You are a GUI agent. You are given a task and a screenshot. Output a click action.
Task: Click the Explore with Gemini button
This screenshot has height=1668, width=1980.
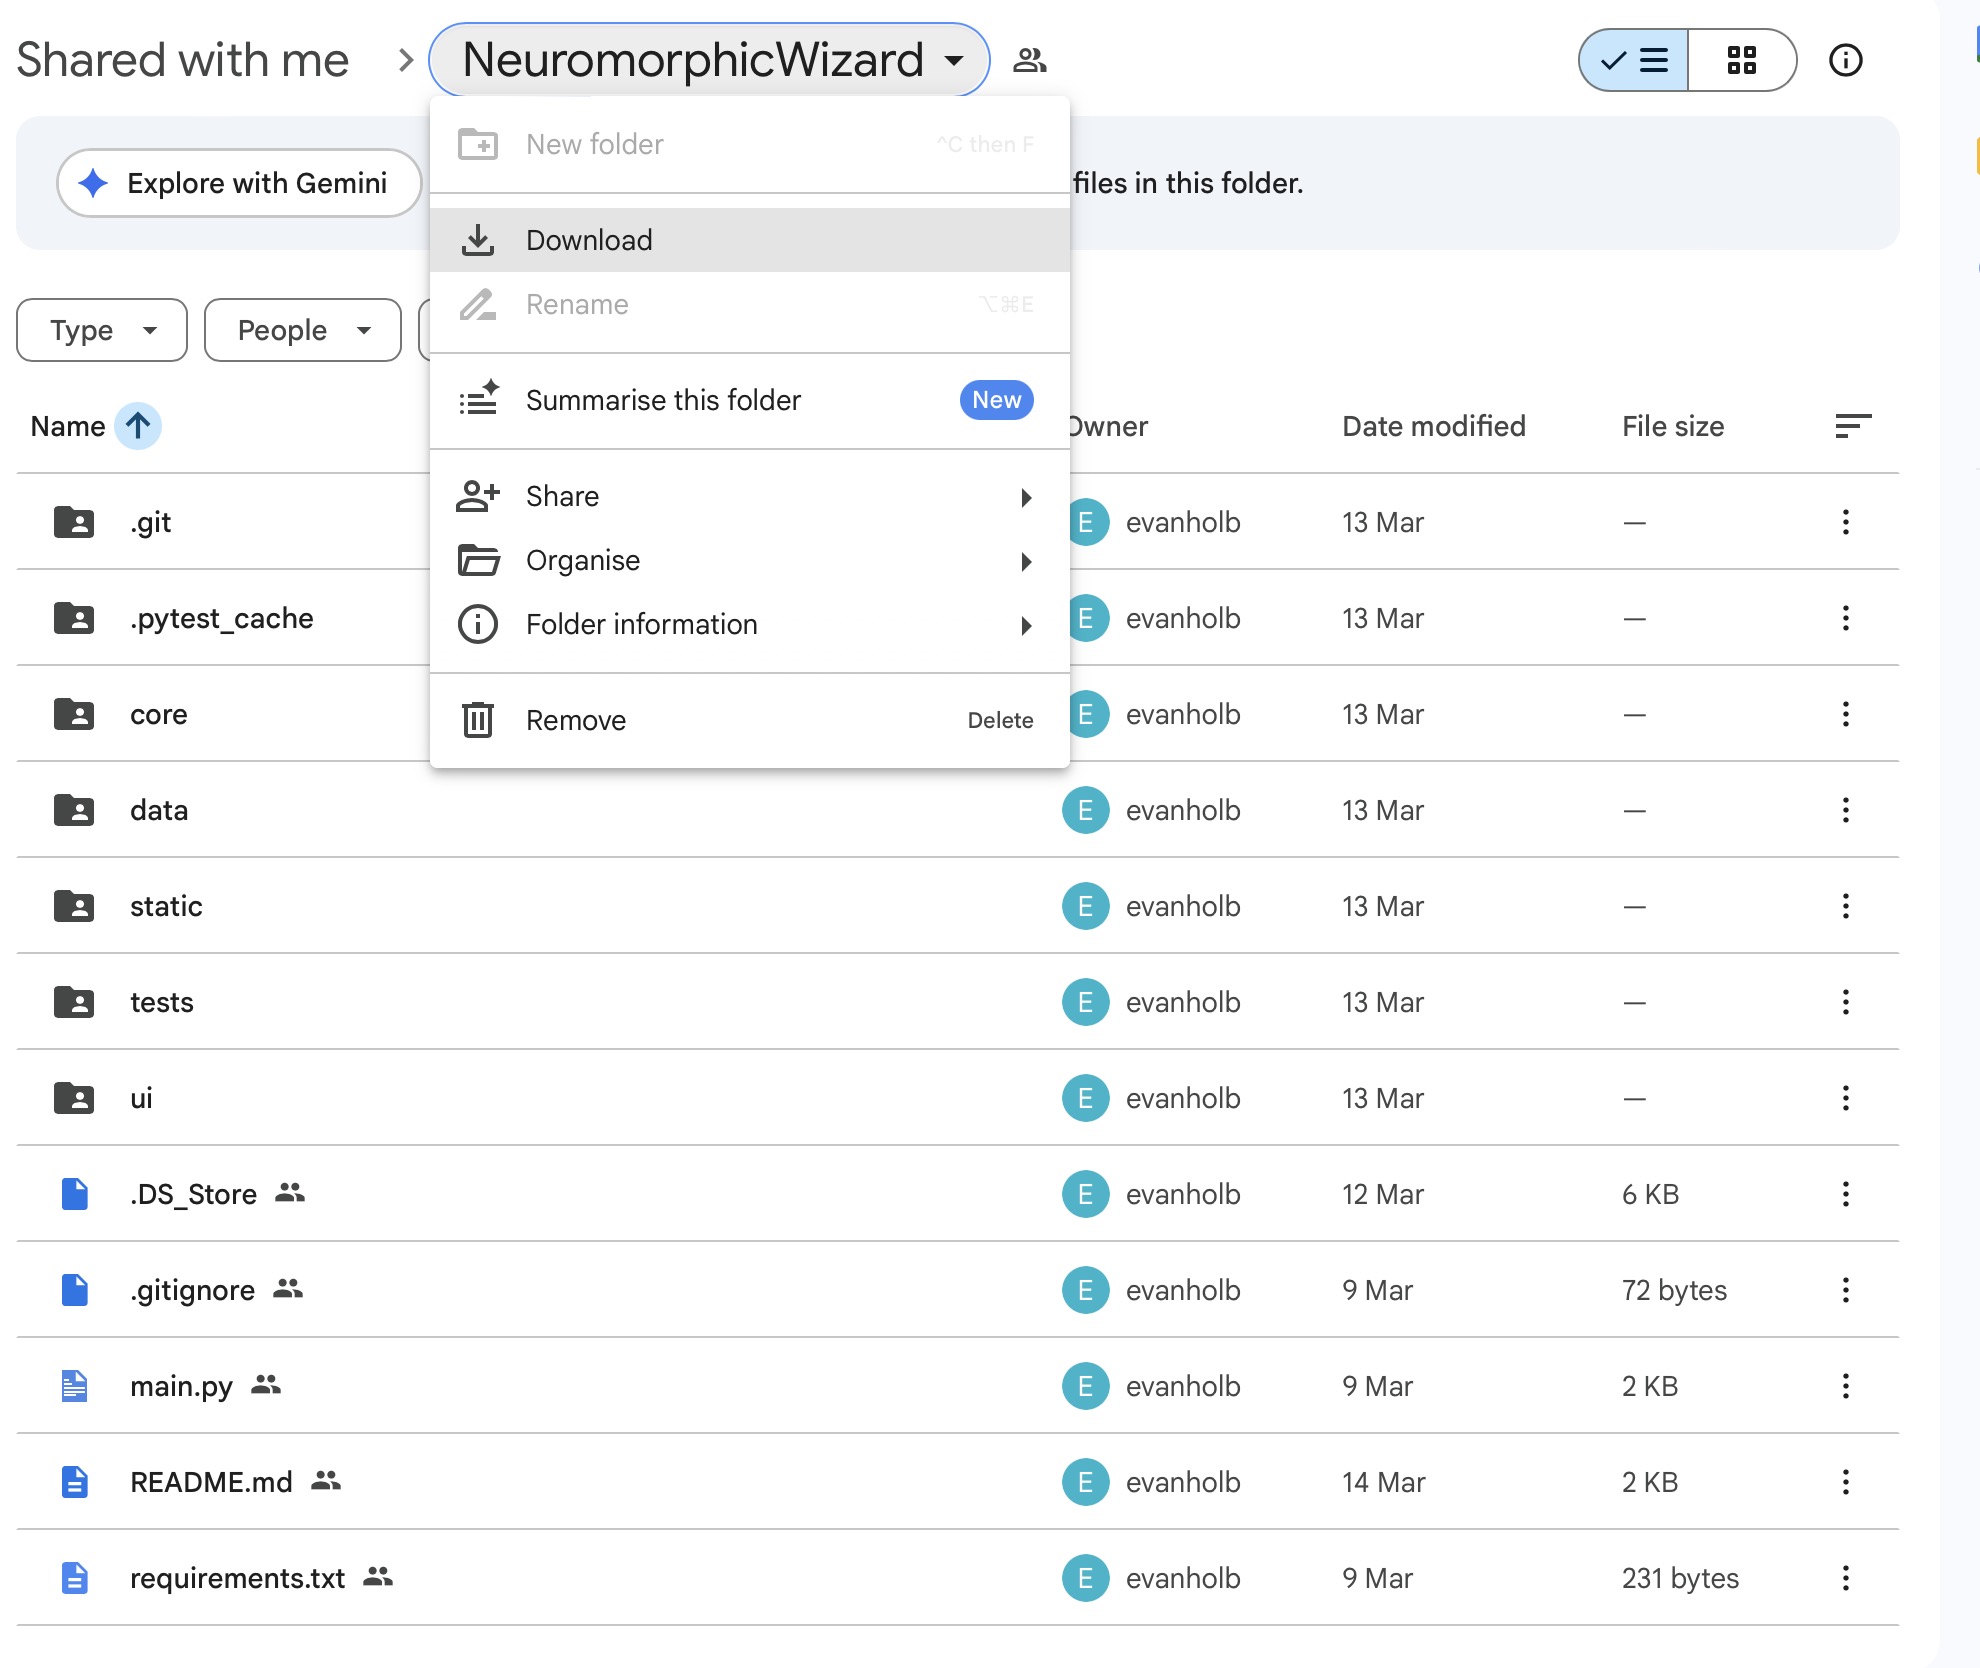pos(238,183)
